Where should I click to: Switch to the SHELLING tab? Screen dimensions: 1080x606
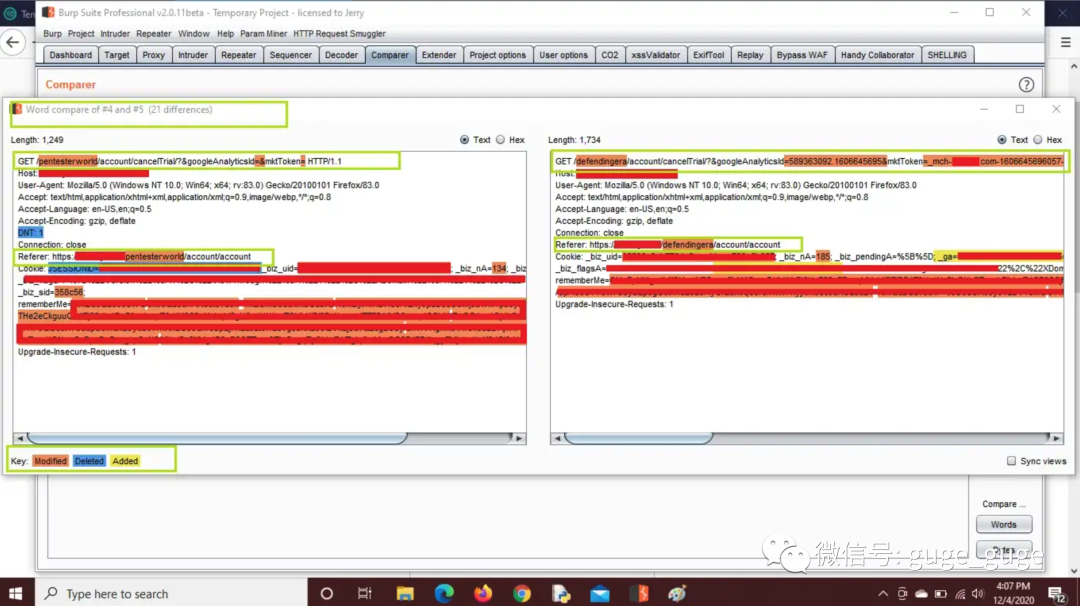[947, 55]
